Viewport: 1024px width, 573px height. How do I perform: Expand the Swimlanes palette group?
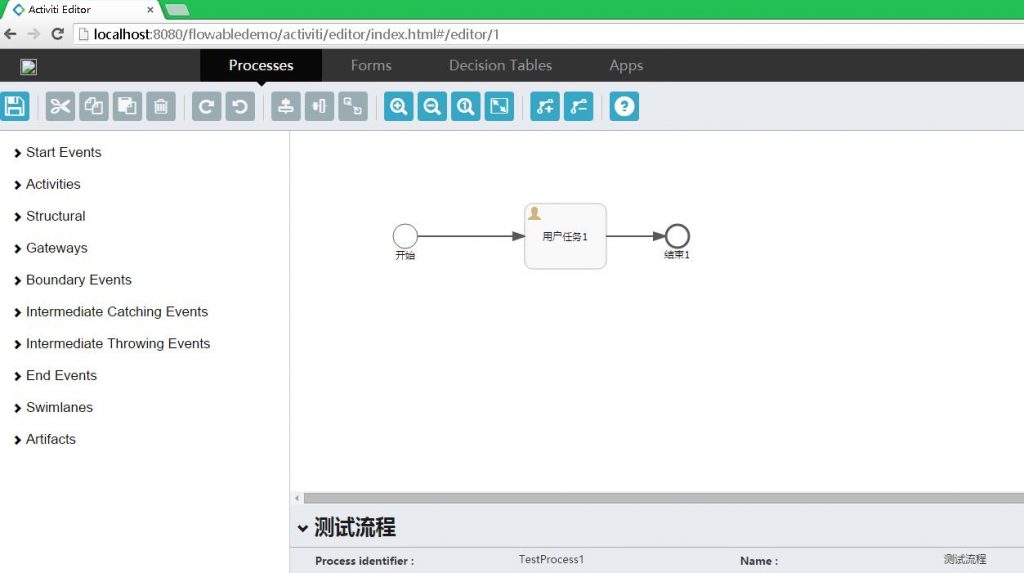(54, 408)
